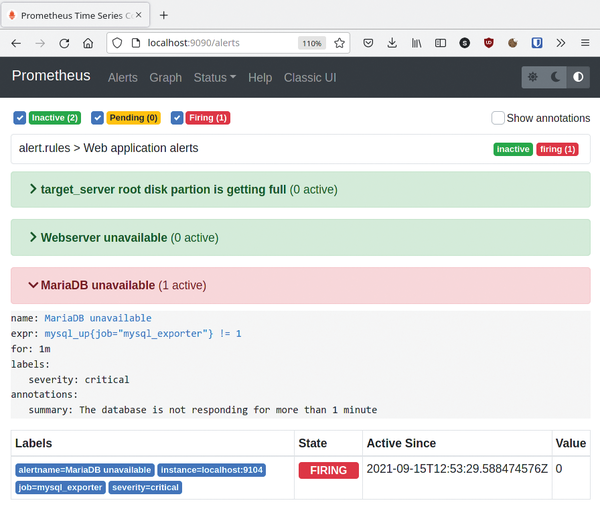Viewport: 600px width, 519px height.
Task: Show more extensions with double chevron
Action: 561,43
